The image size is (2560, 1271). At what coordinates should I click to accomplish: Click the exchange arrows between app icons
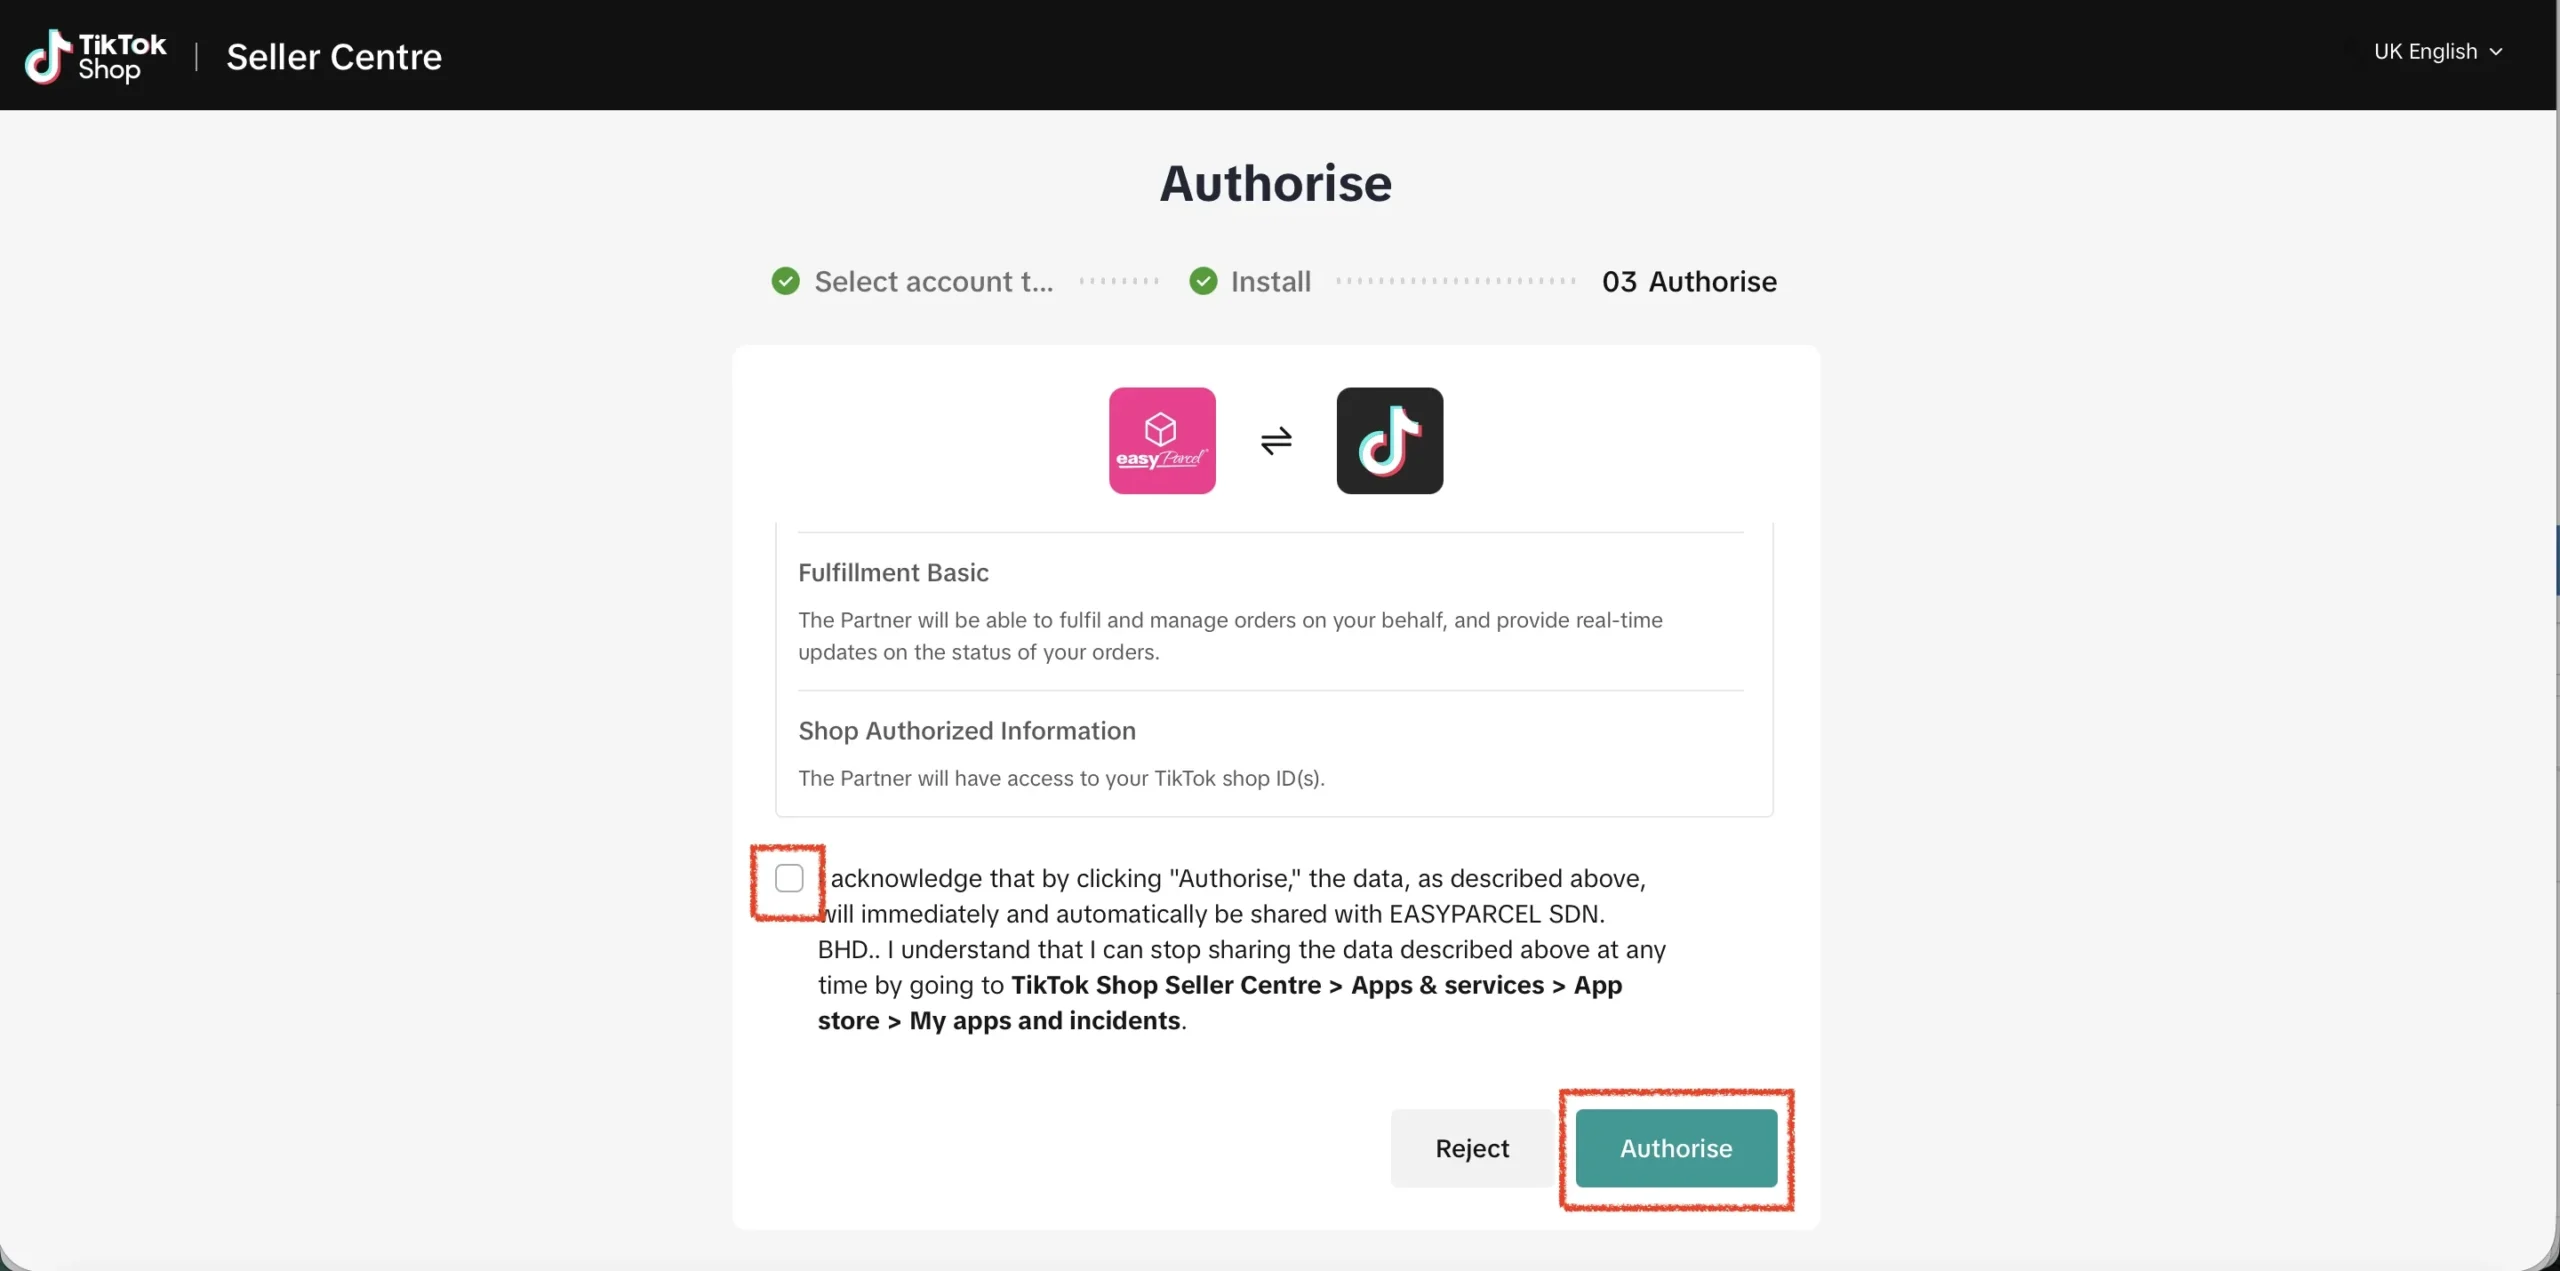1276,440
